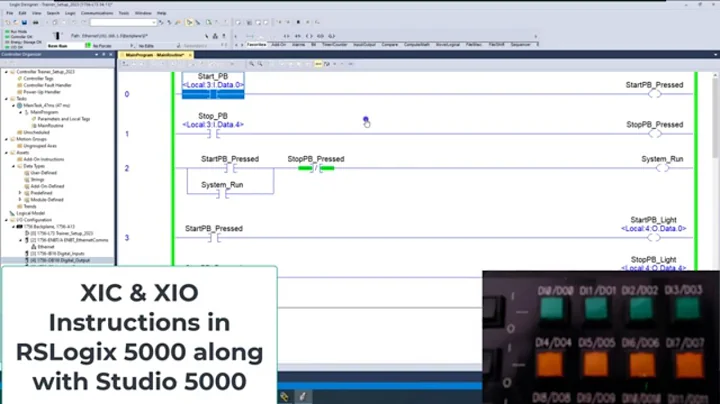The image size is (720, 404).
Task: Insert XIC instruction from instruction toolbar
Action: pyautogui.click(x=287, y=36)
